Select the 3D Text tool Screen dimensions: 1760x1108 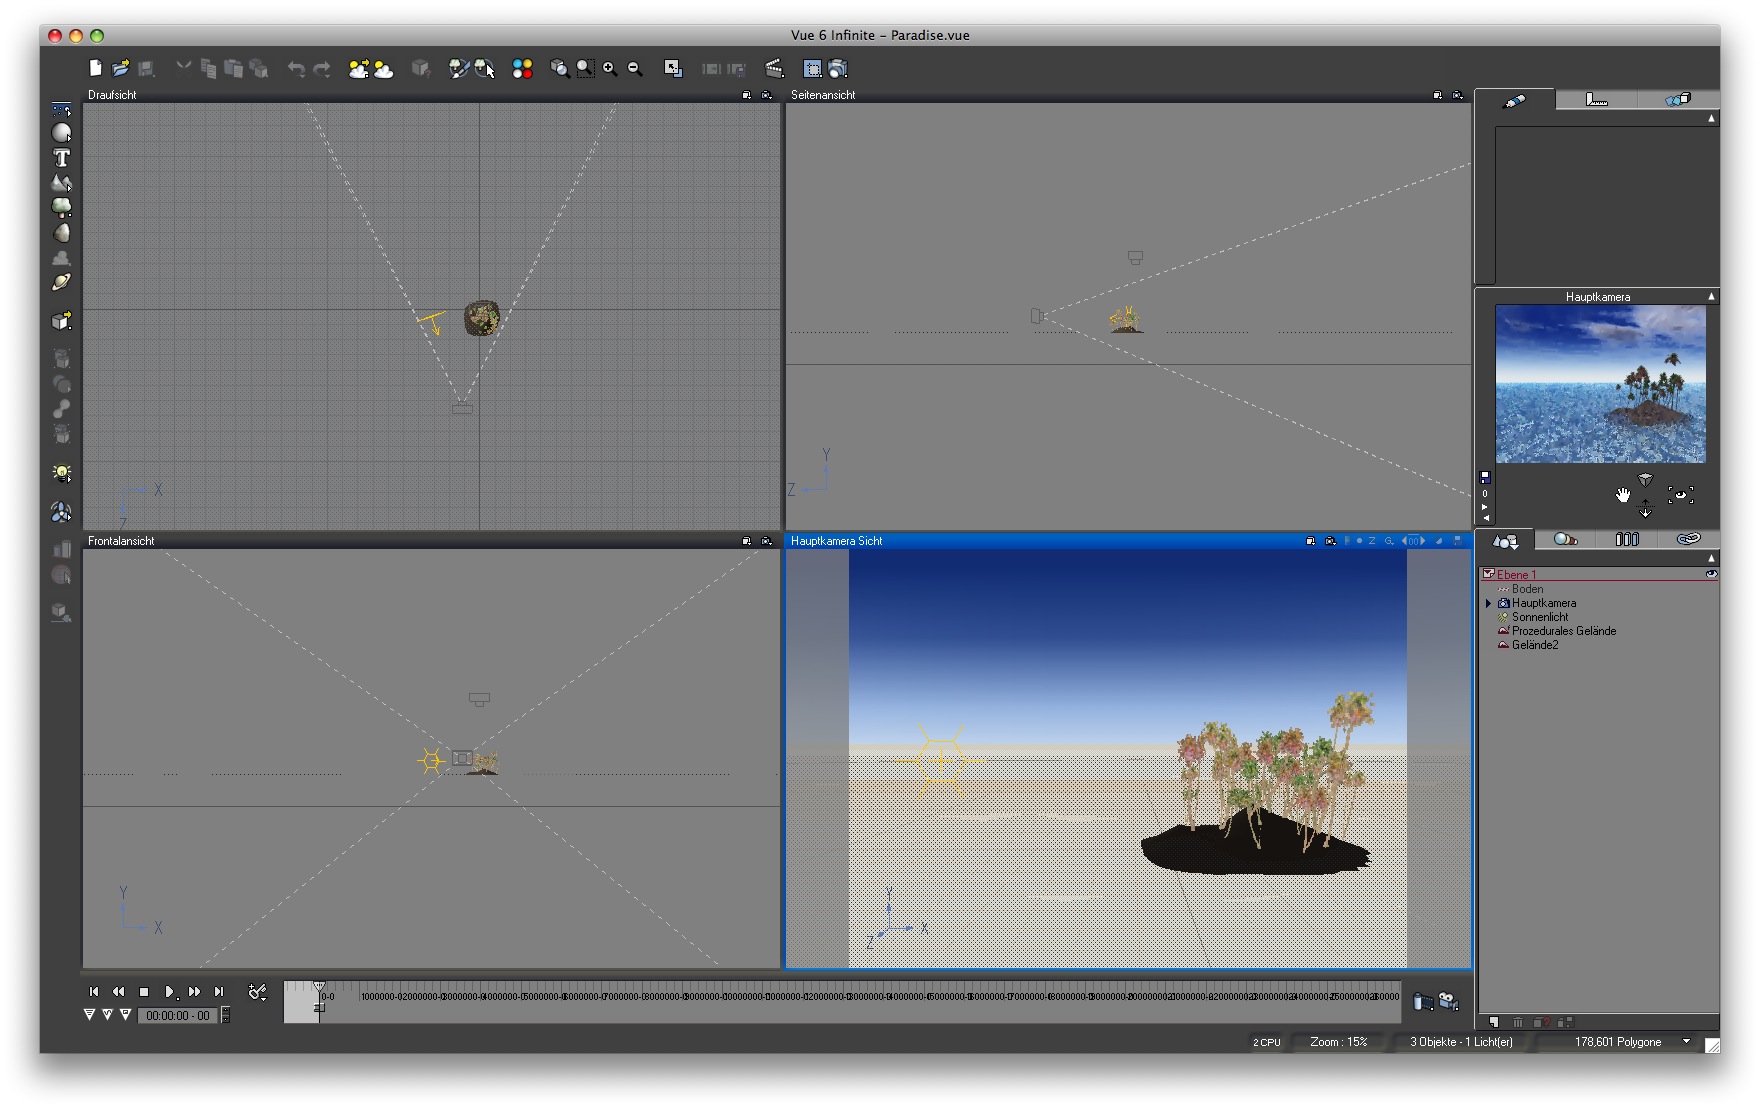pyautogui.click(x=62, y=158)
